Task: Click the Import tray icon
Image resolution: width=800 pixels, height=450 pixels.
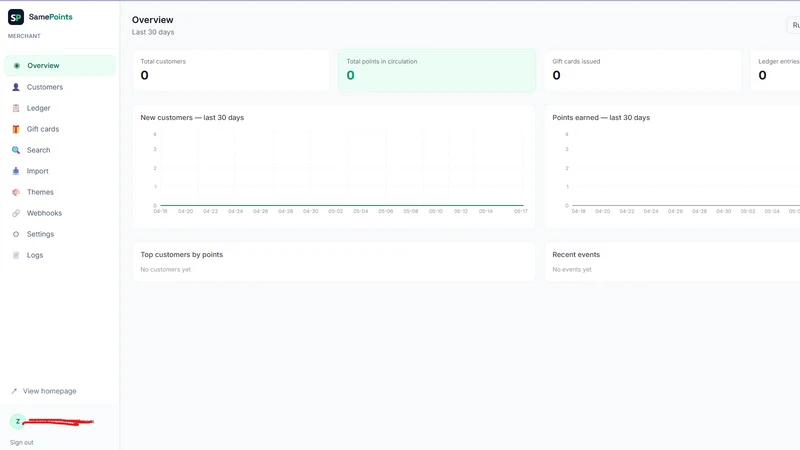Action: pyautogui.click(x=16, y=171)
